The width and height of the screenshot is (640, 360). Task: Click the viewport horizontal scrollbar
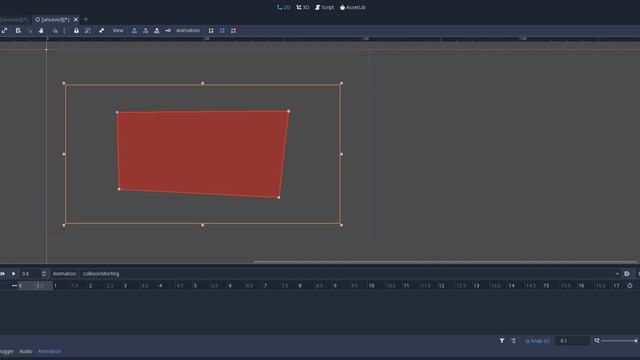(x=445, y=262)
